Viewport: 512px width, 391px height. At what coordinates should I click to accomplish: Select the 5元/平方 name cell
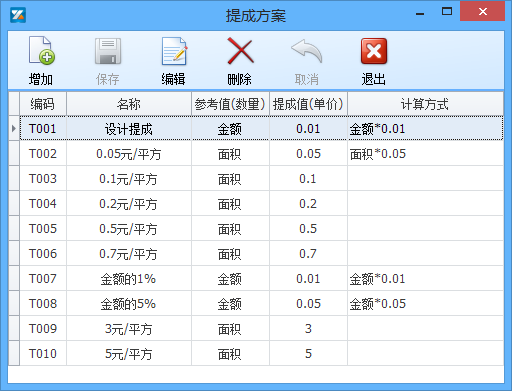tap(129, 353)
